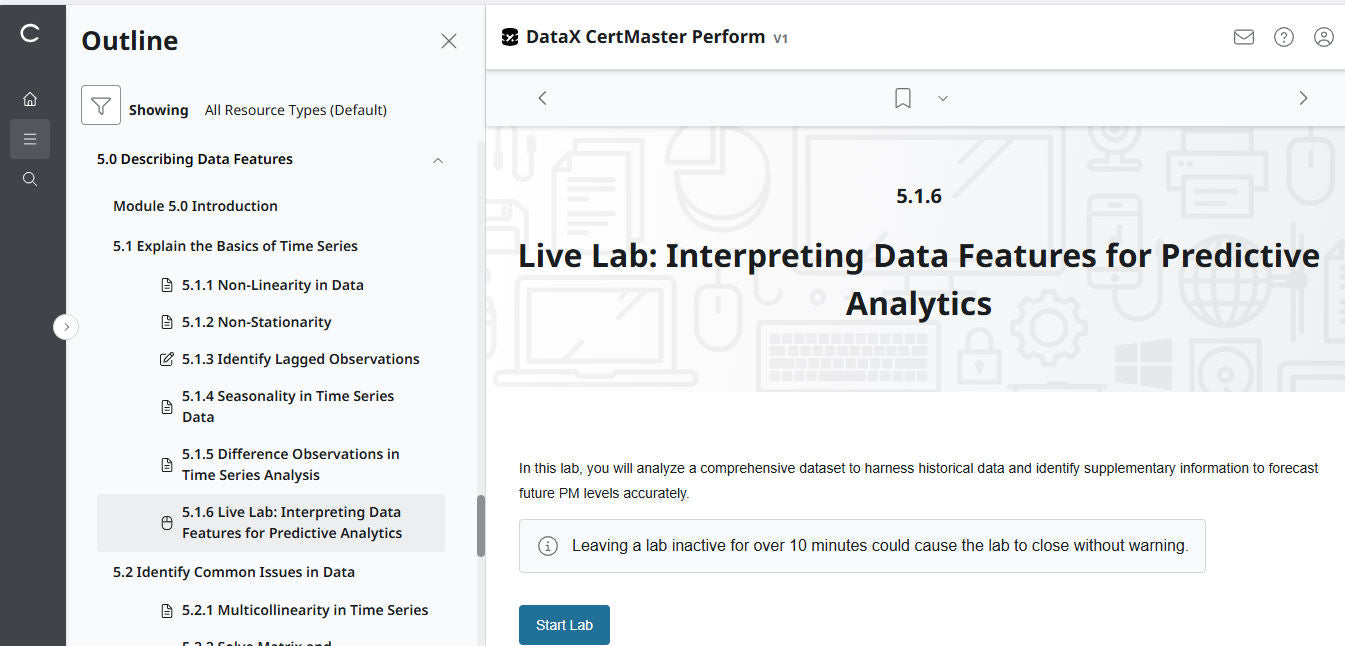Viewport: 1345px width, 646px height.
Task: Expand the sidebar with the round arrow
Action: click(x=66, y=326)
